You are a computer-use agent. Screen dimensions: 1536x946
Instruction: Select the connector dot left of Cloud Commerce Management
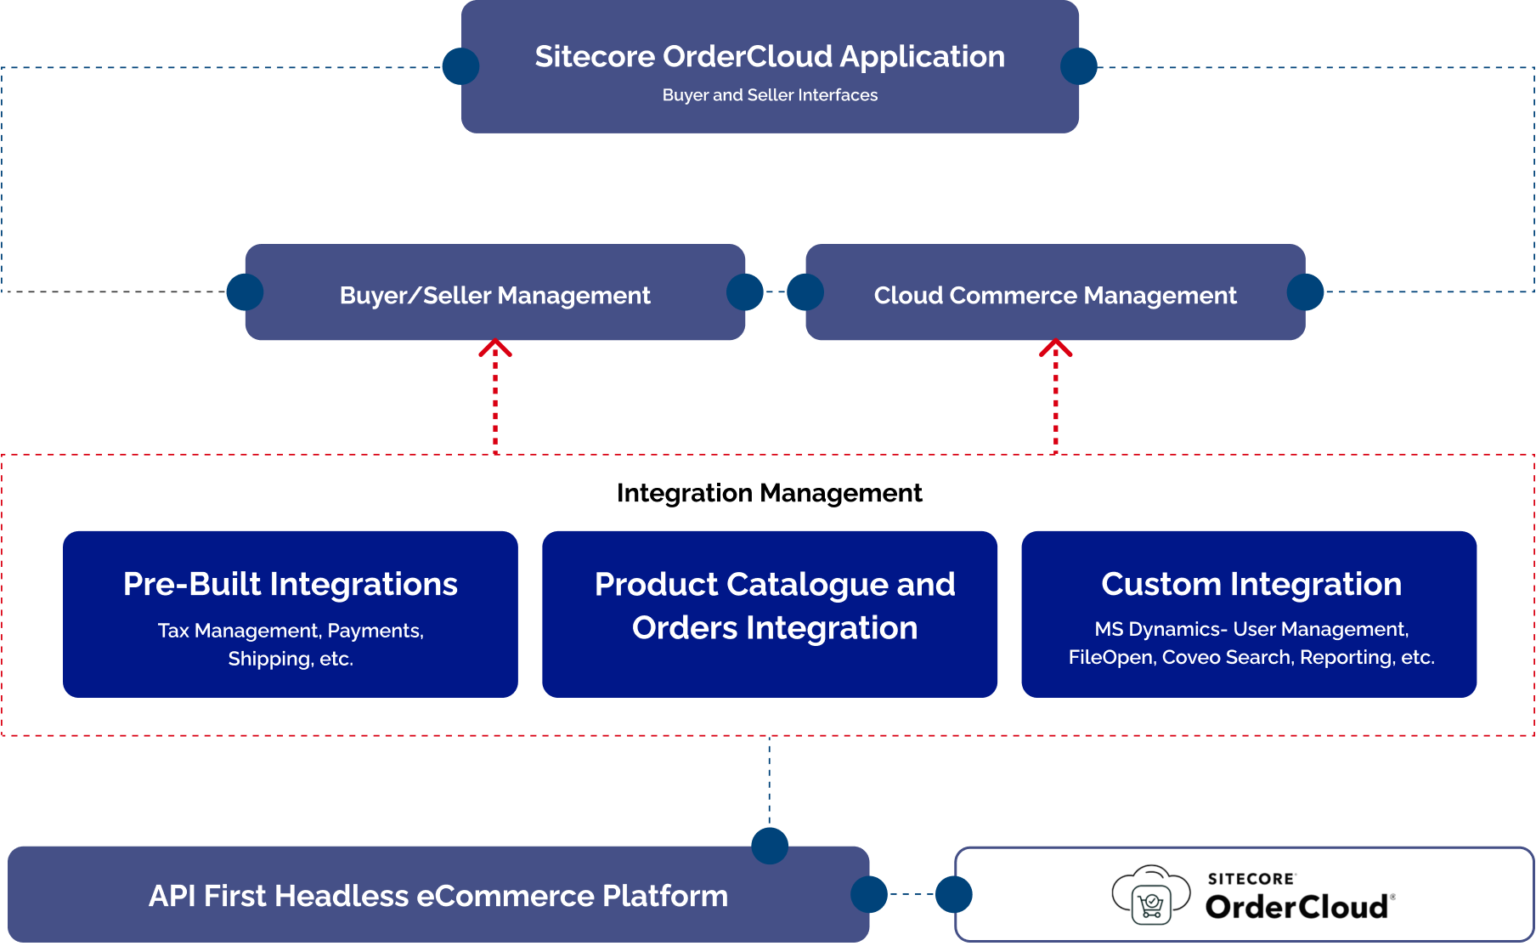pos(804,291)
